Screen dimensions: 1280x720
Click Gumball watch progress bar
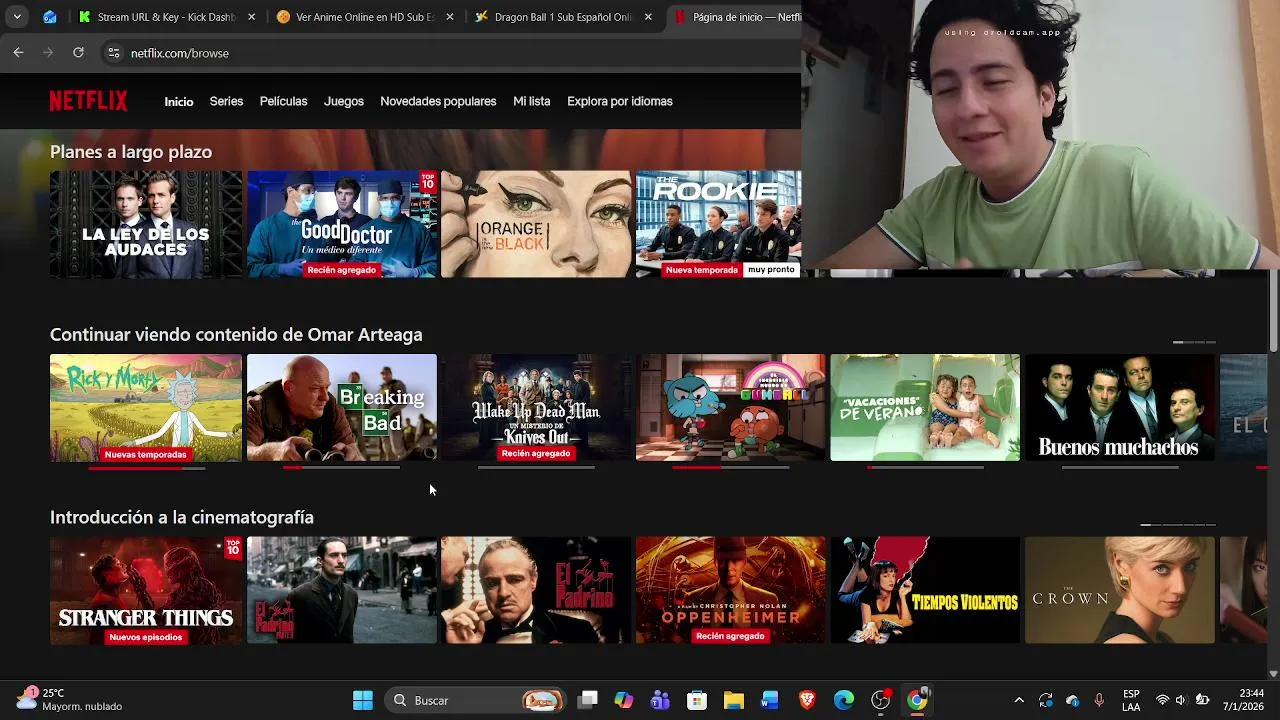pos(731,467)
